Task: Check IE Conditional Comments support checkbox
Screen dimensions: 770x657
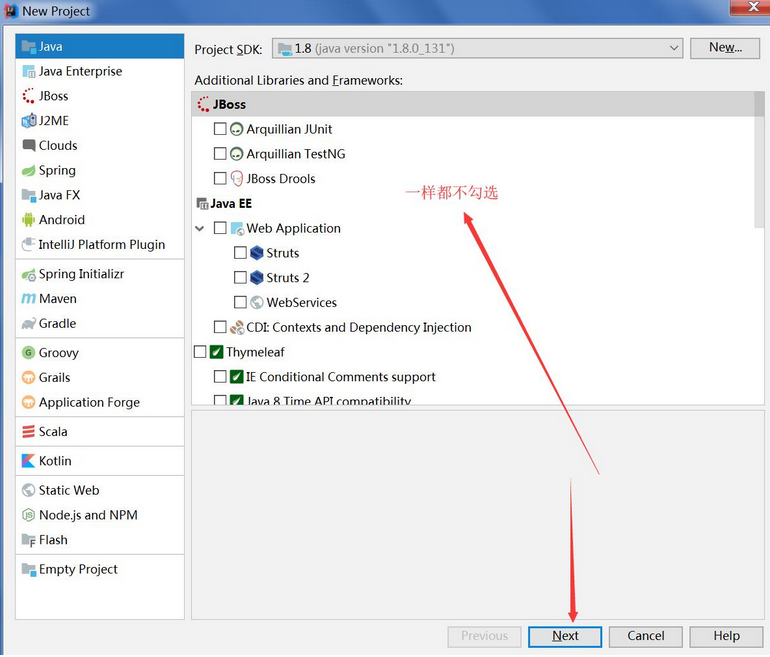Action: point(220,377)
